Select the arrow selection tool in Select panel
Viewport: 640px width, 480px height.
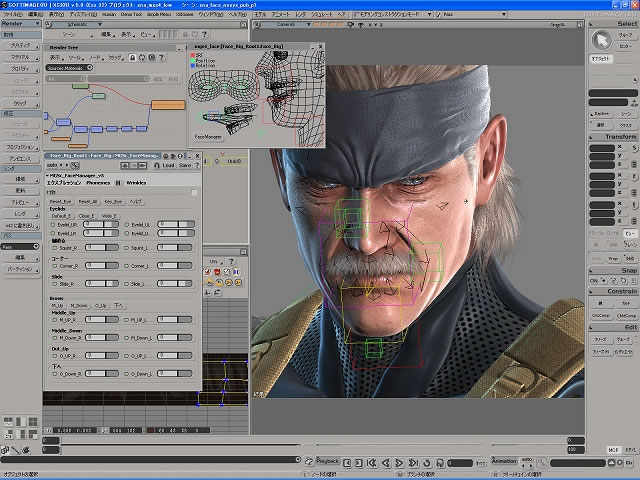(602, 39)
